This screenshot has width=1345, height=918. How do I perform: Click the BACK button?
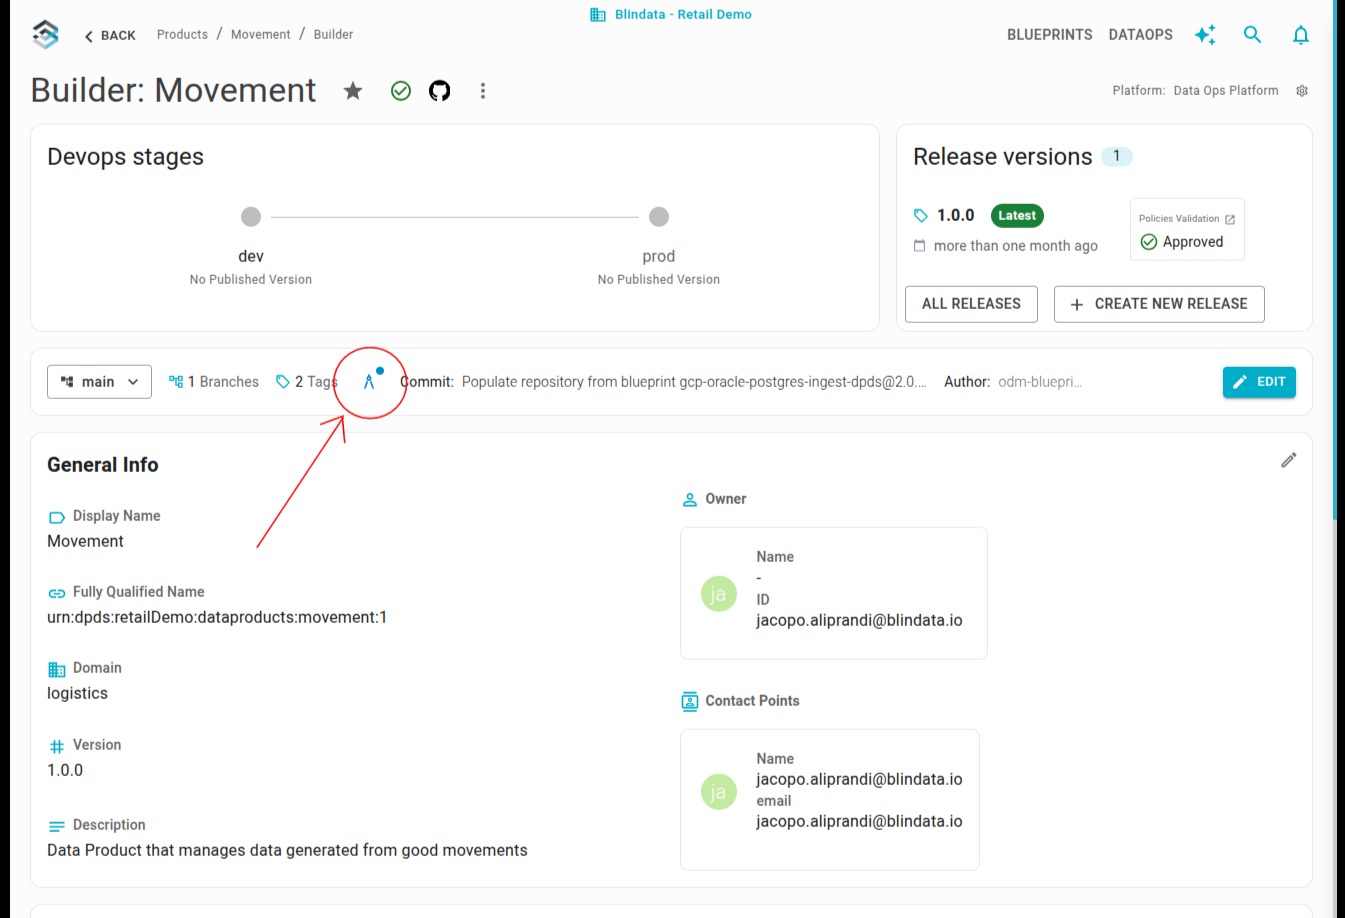point(110,35)
